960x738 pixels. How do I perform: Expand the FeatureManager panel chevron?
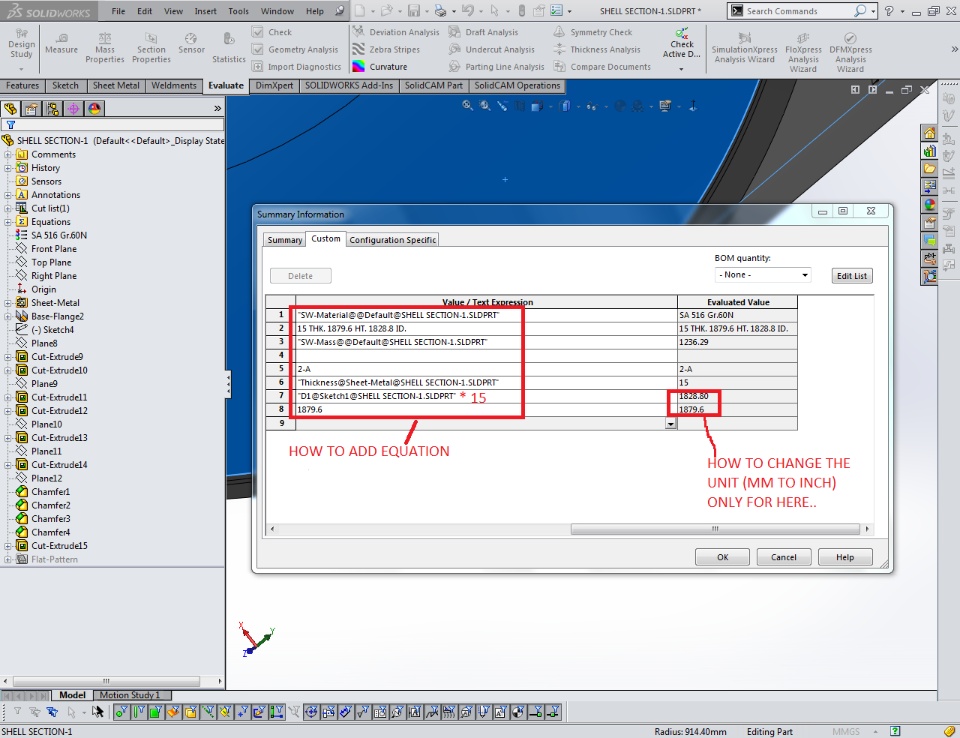(217, 108)
